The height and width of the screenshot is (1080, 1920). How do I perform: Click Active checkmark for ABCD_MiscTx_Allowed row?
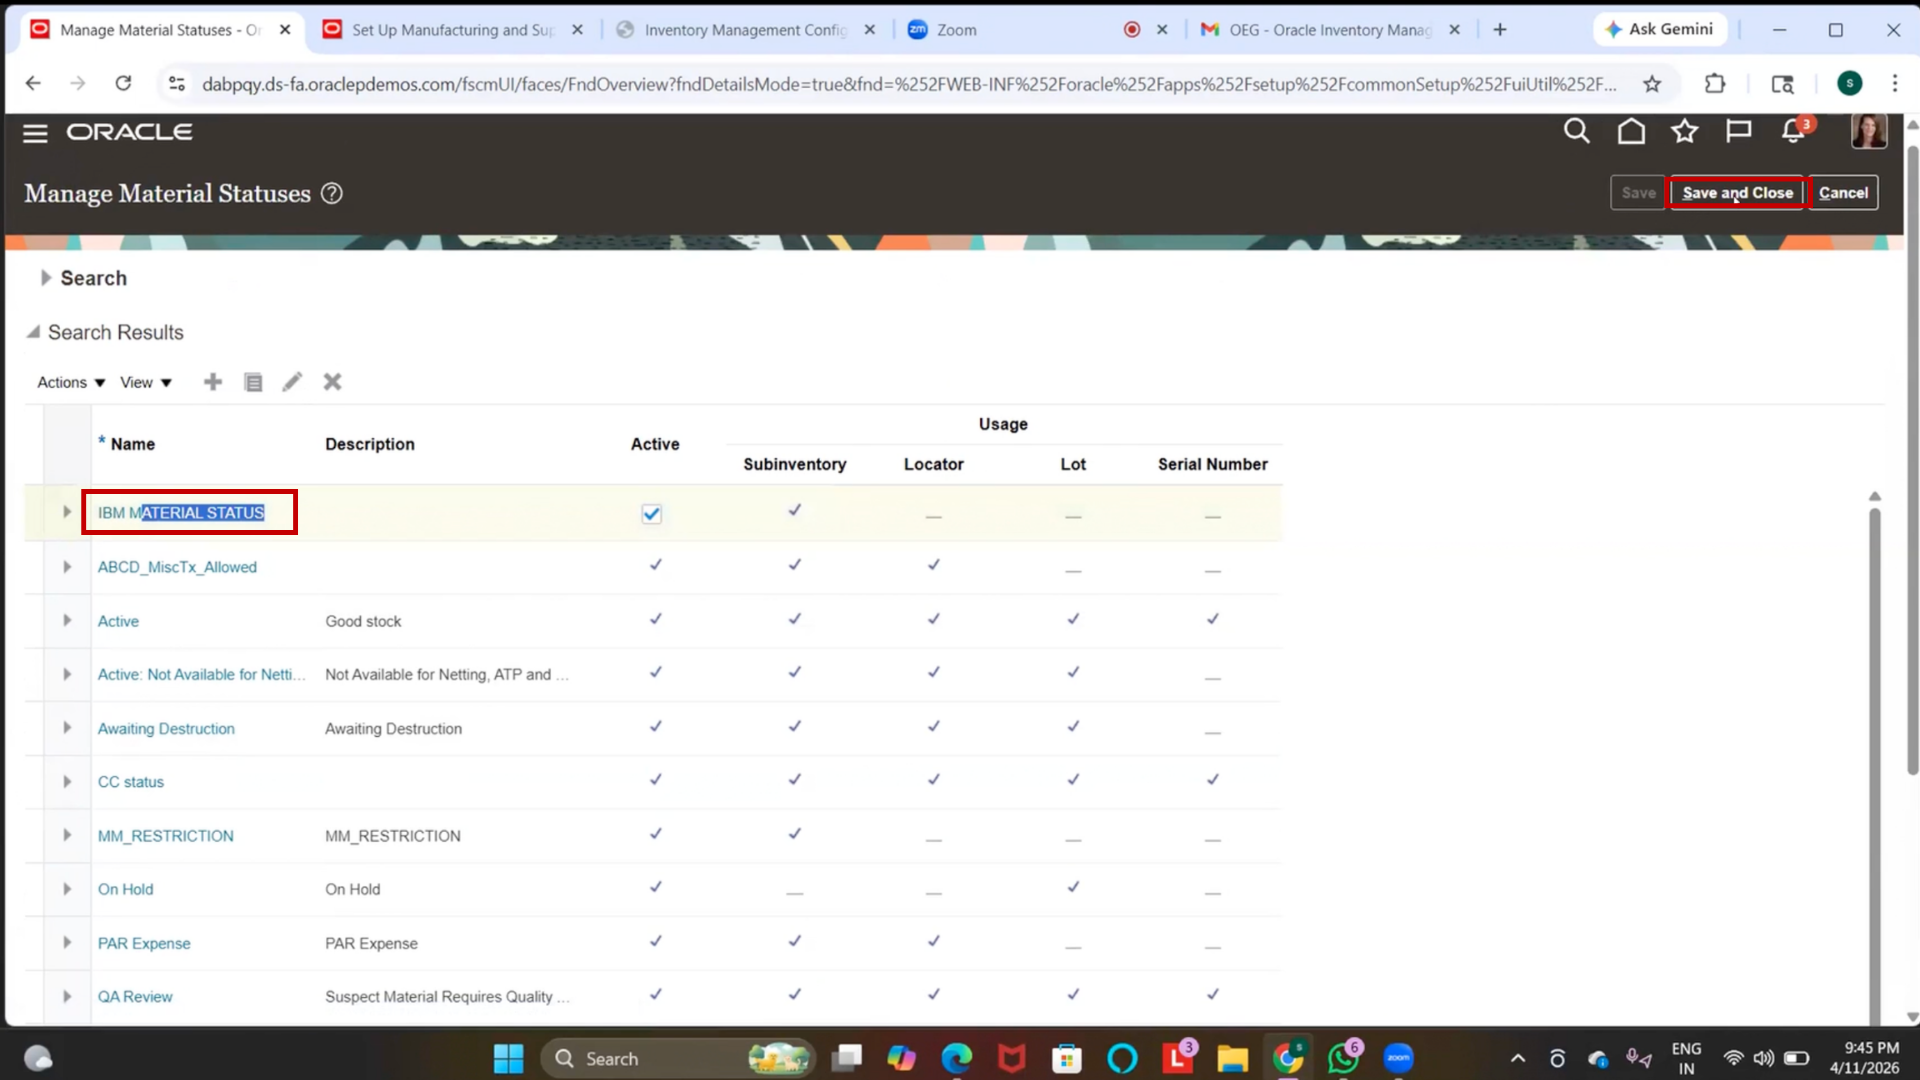656,565
